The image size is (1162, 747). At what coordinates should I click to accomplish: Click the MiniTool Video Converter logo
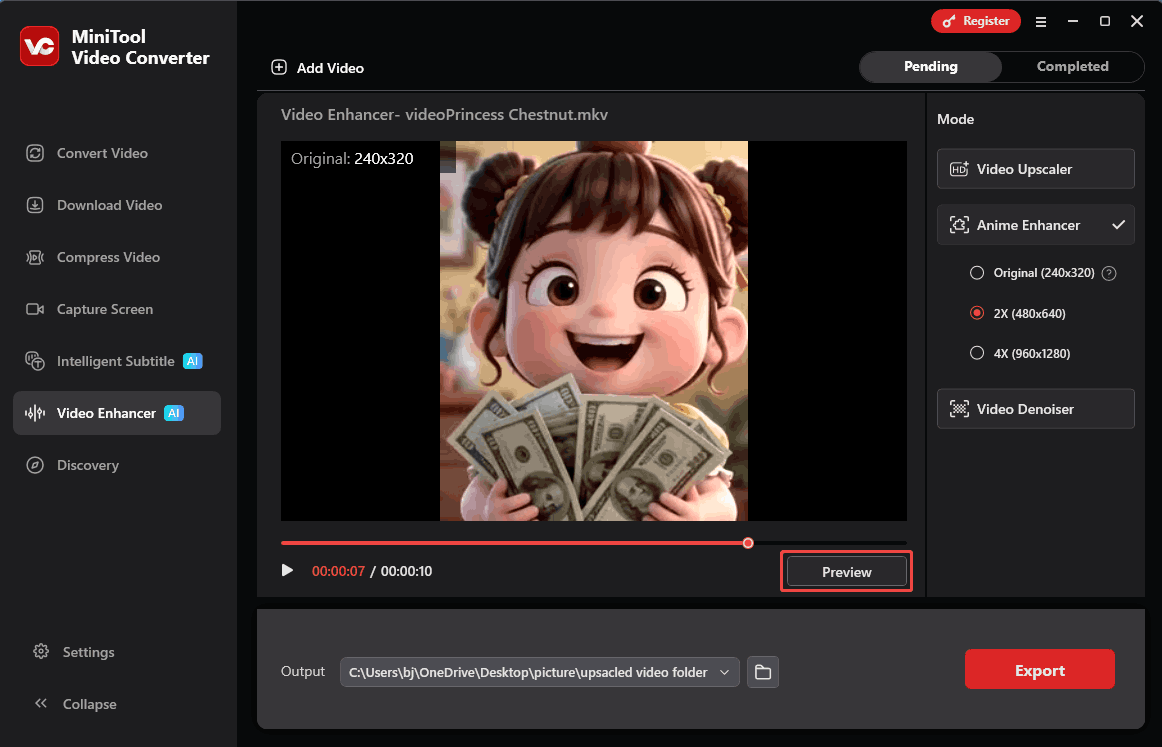pos(39,47)
